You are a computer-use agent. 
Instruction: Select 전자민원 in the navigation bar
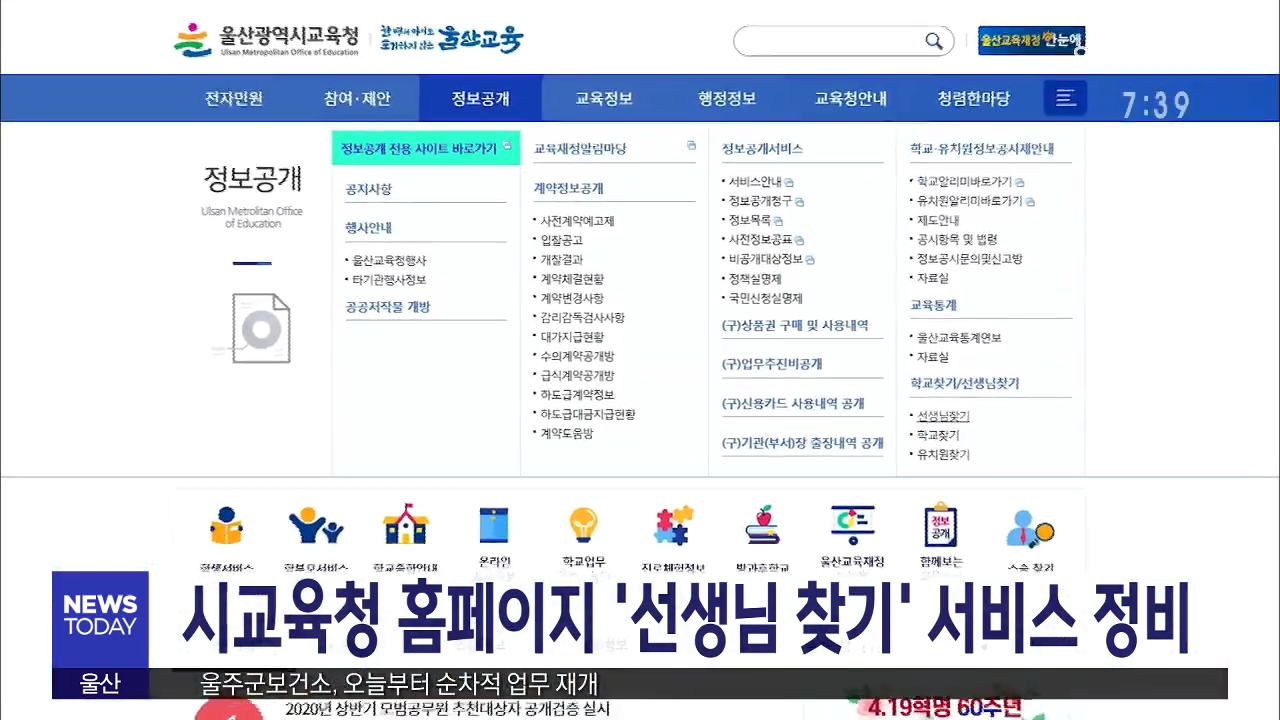(234, 99)
